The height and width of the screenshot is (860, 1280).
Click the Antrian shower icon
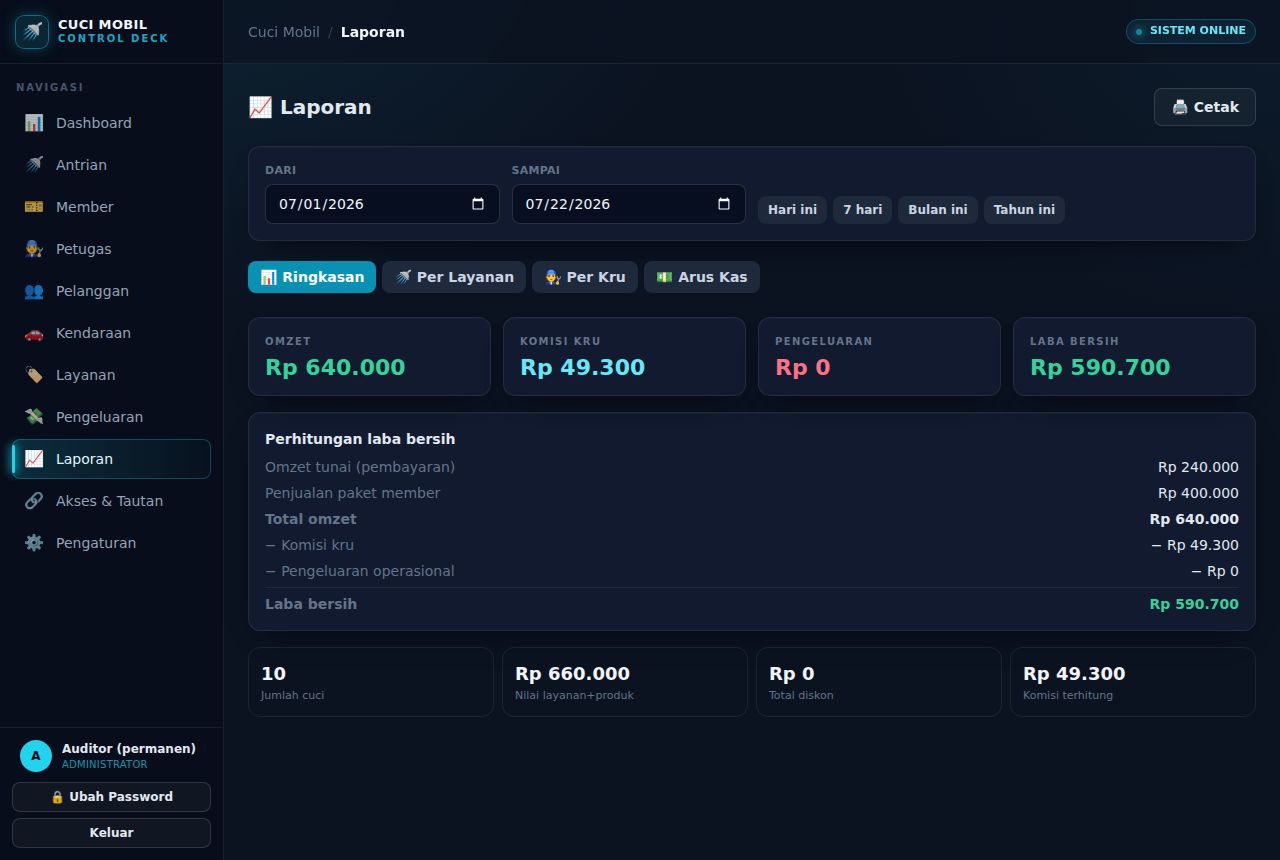coord(34,165)
